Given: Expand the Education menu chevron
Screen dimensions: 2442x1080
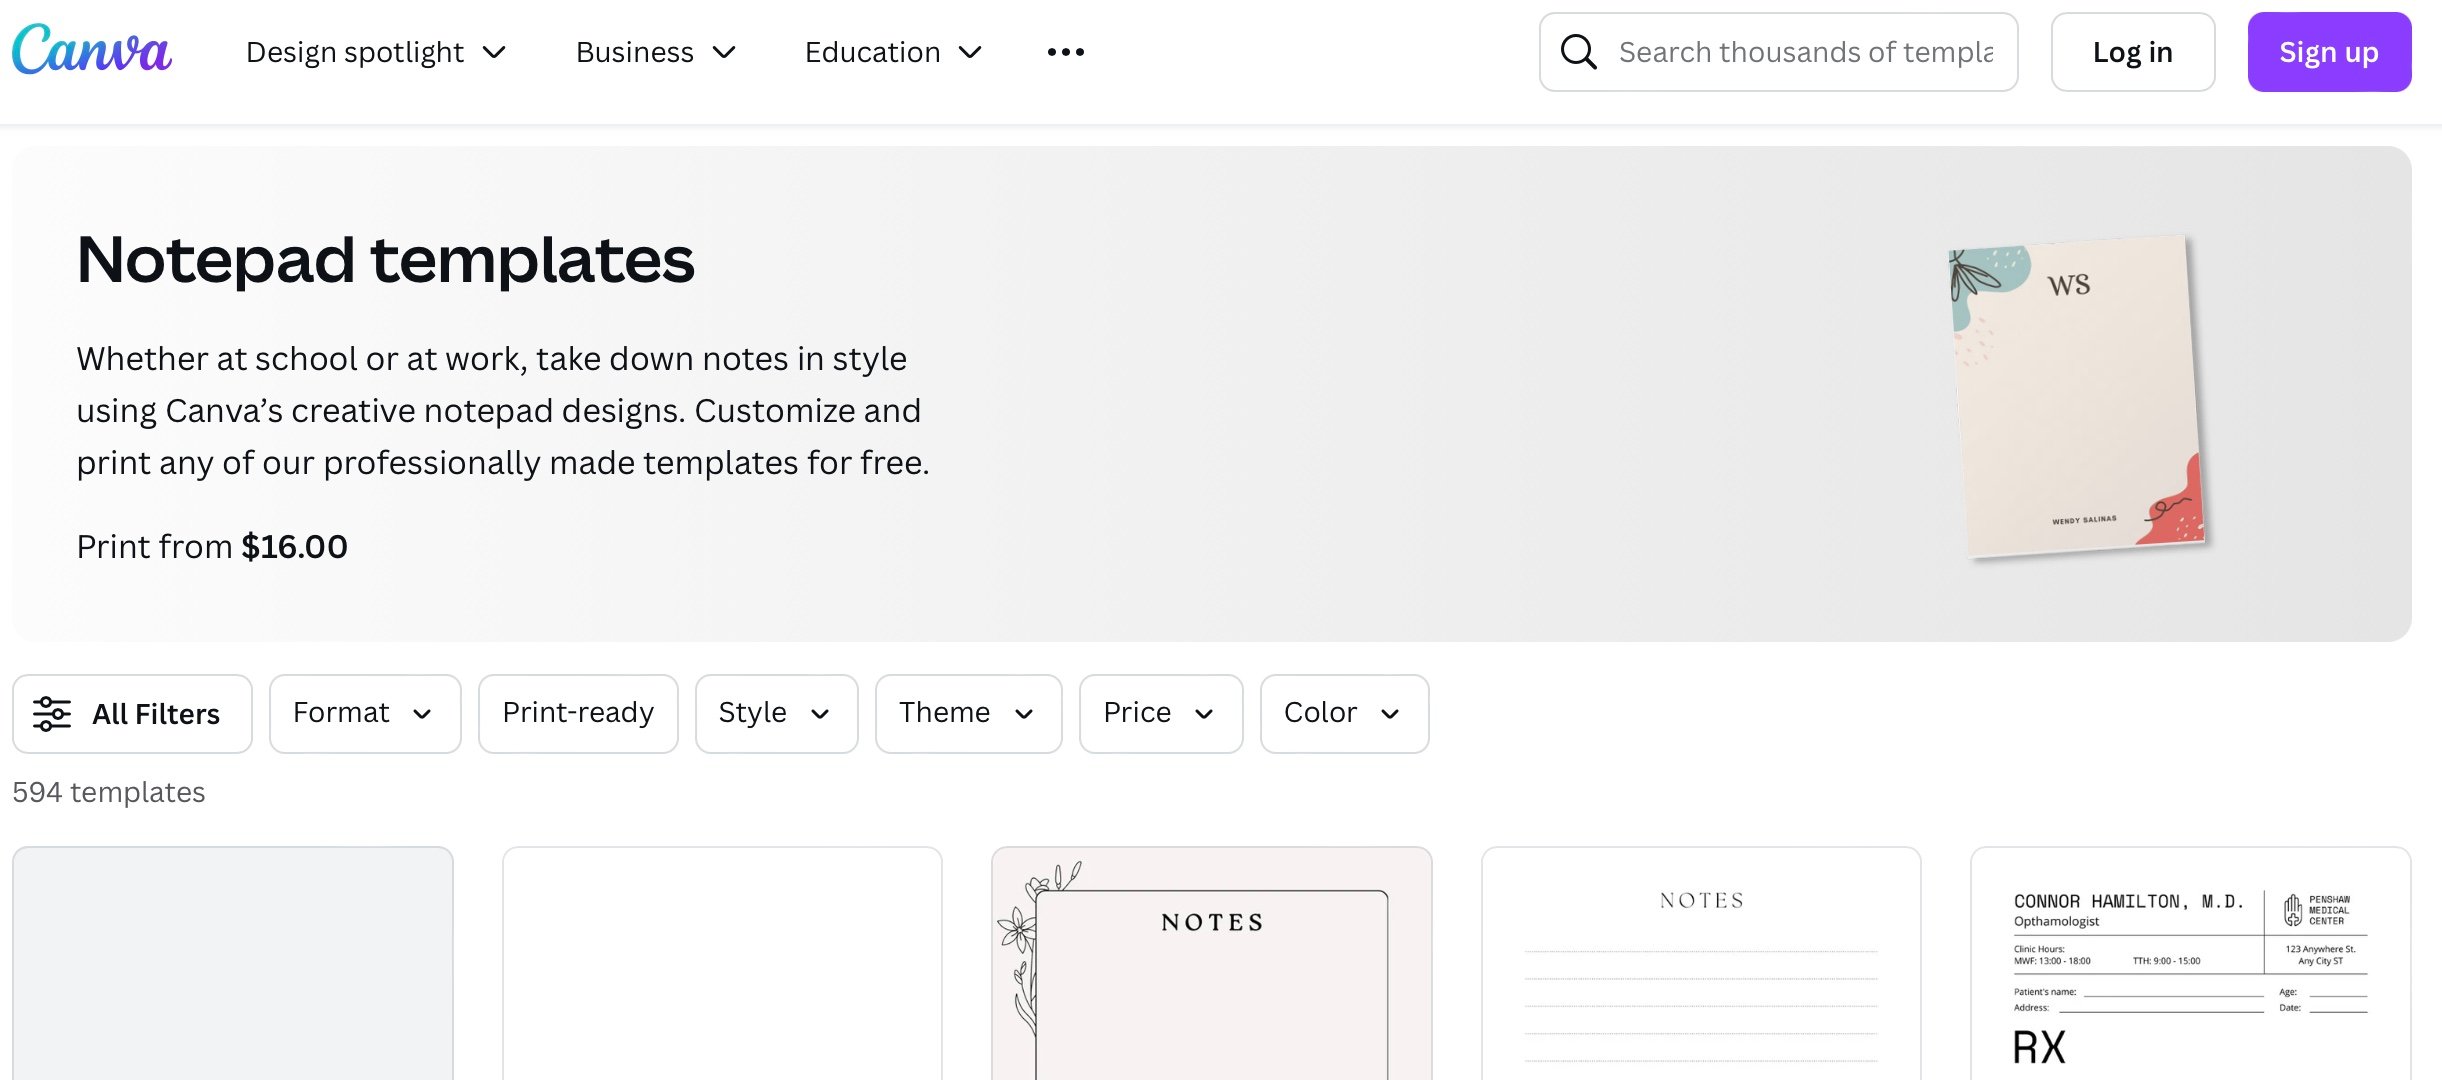Looking at the screenshot, I should coord(970,52).
